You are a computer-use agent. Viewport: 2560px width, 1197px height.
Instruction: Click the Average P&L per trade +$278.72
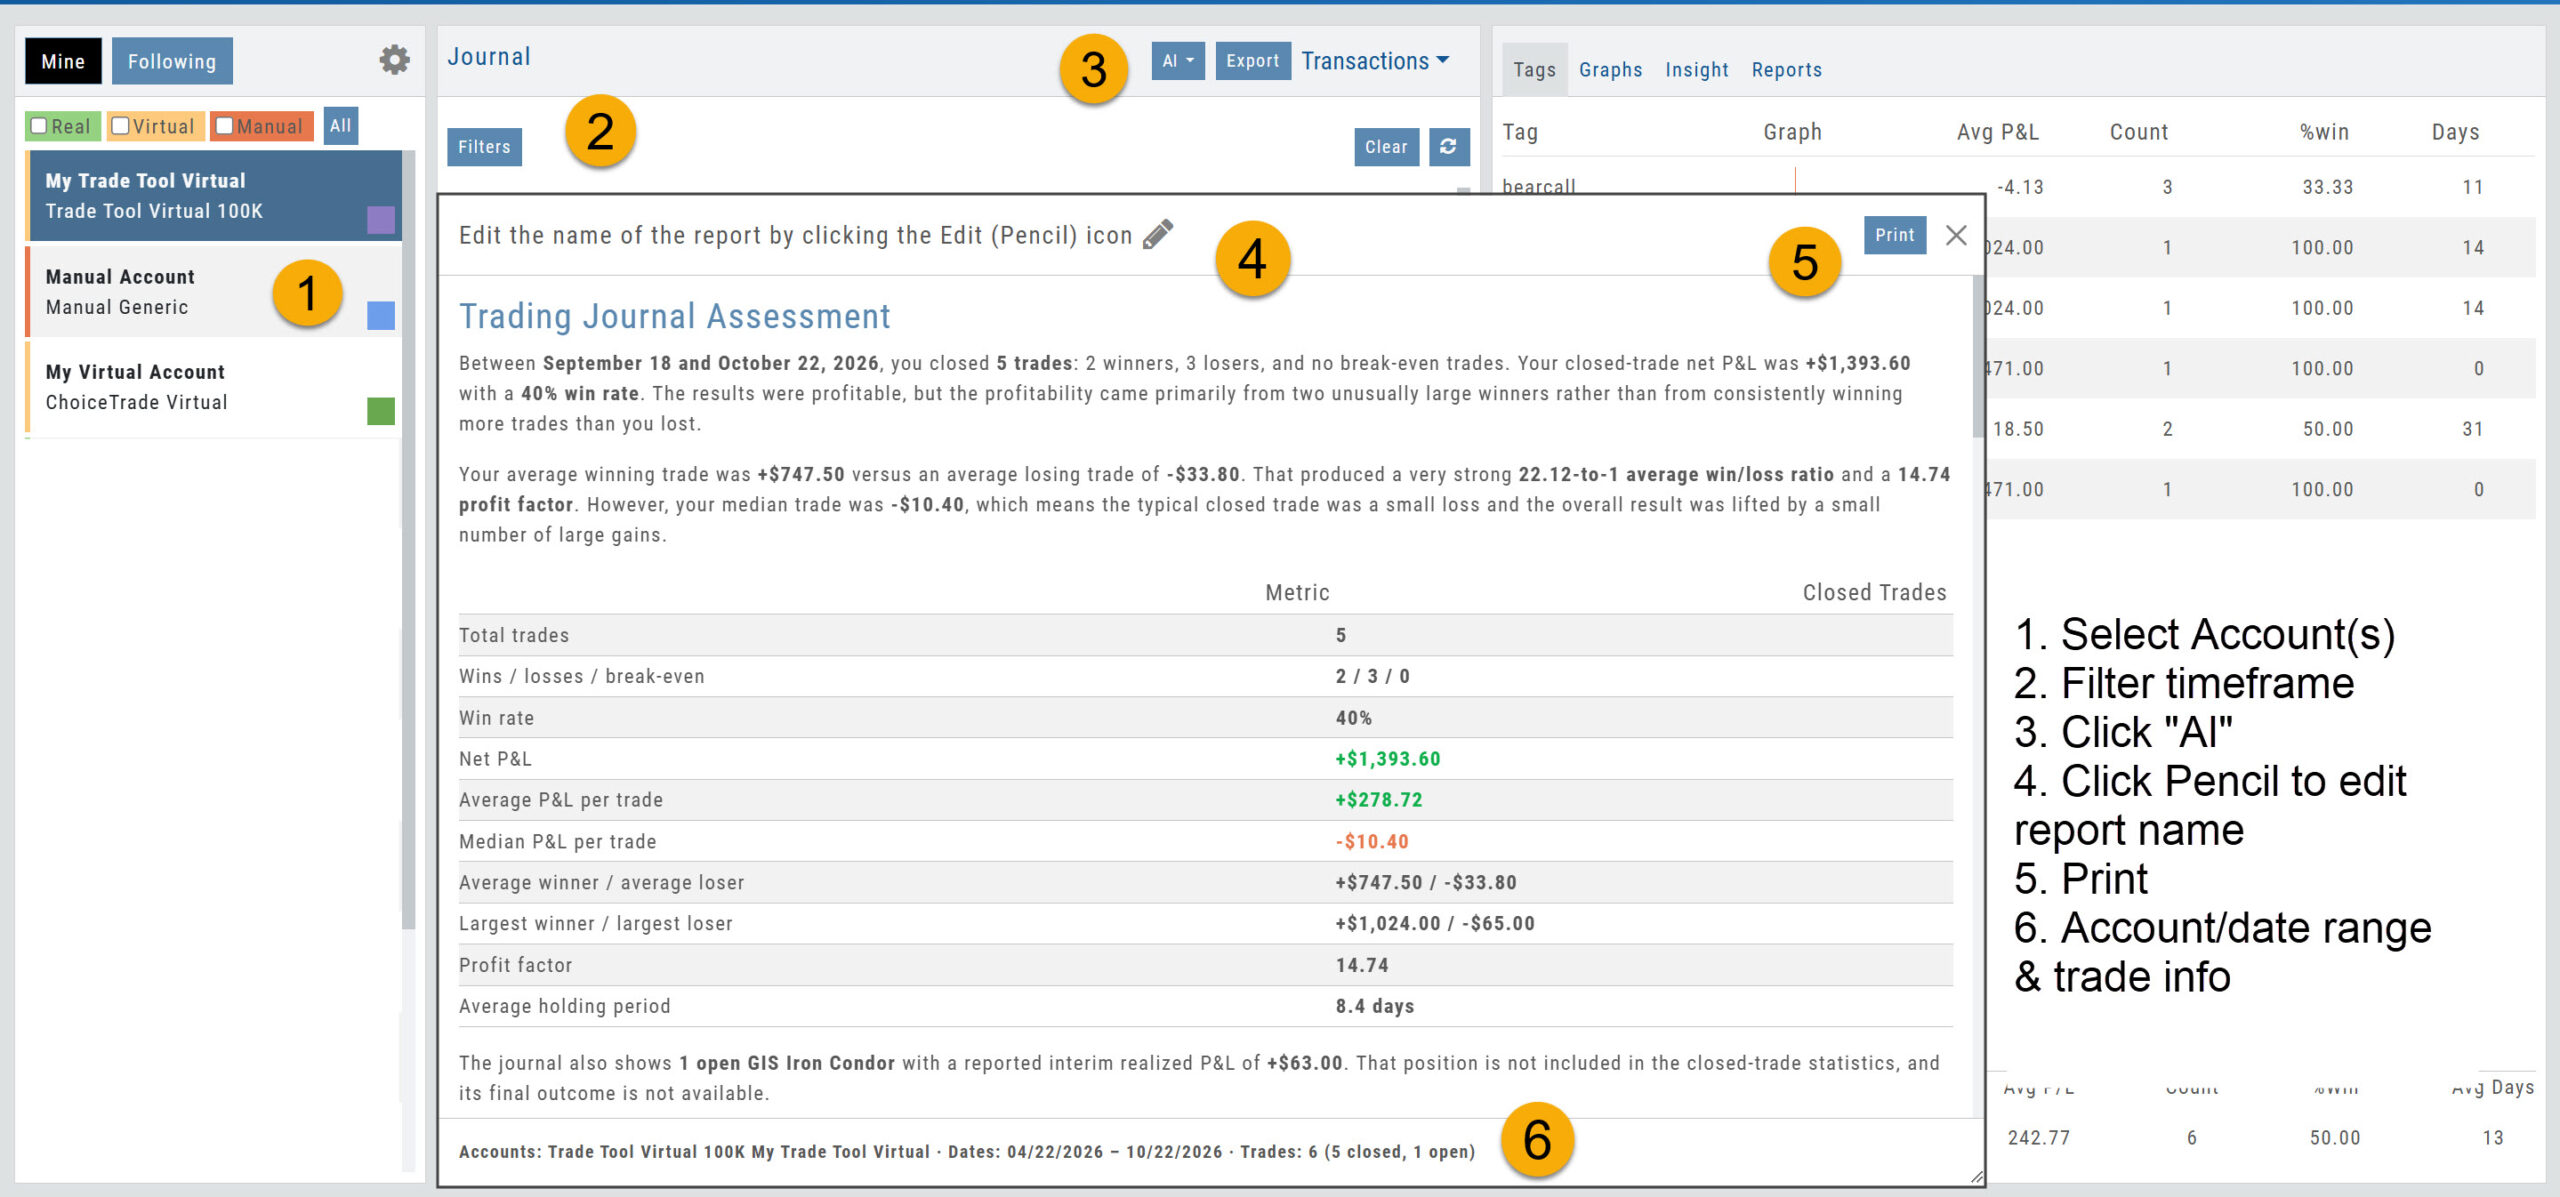1379,799
